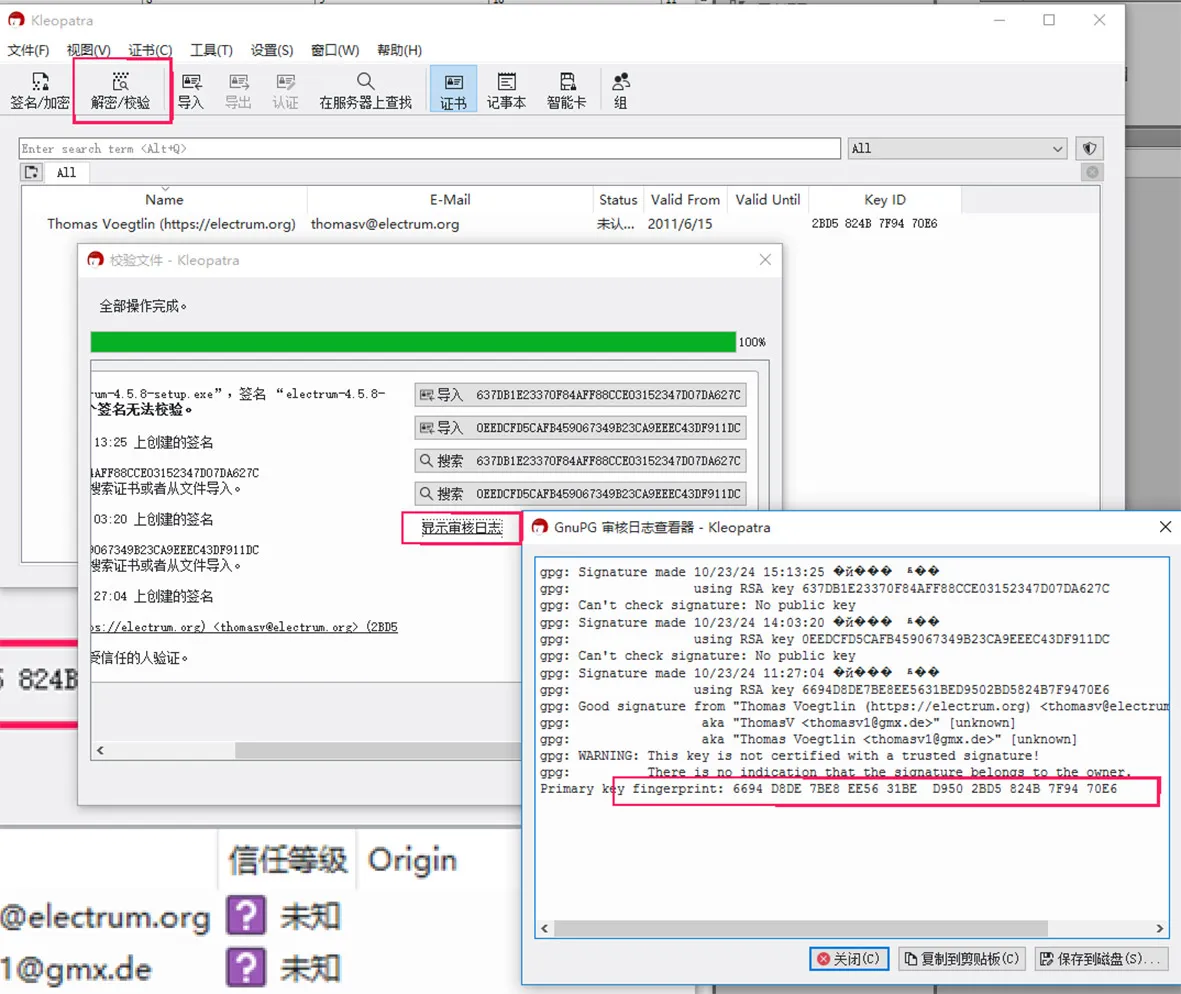This screenshot has width=1181, height=994.
Task: Open the 文件(F) menu
Action: (29, 50)
